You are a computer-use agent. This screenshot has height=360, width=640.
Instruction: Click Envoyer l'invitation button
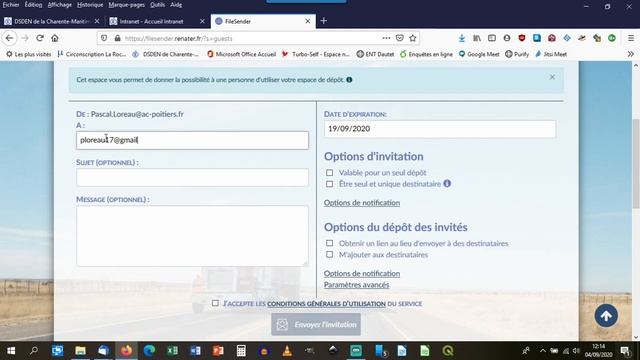point(316,324)
